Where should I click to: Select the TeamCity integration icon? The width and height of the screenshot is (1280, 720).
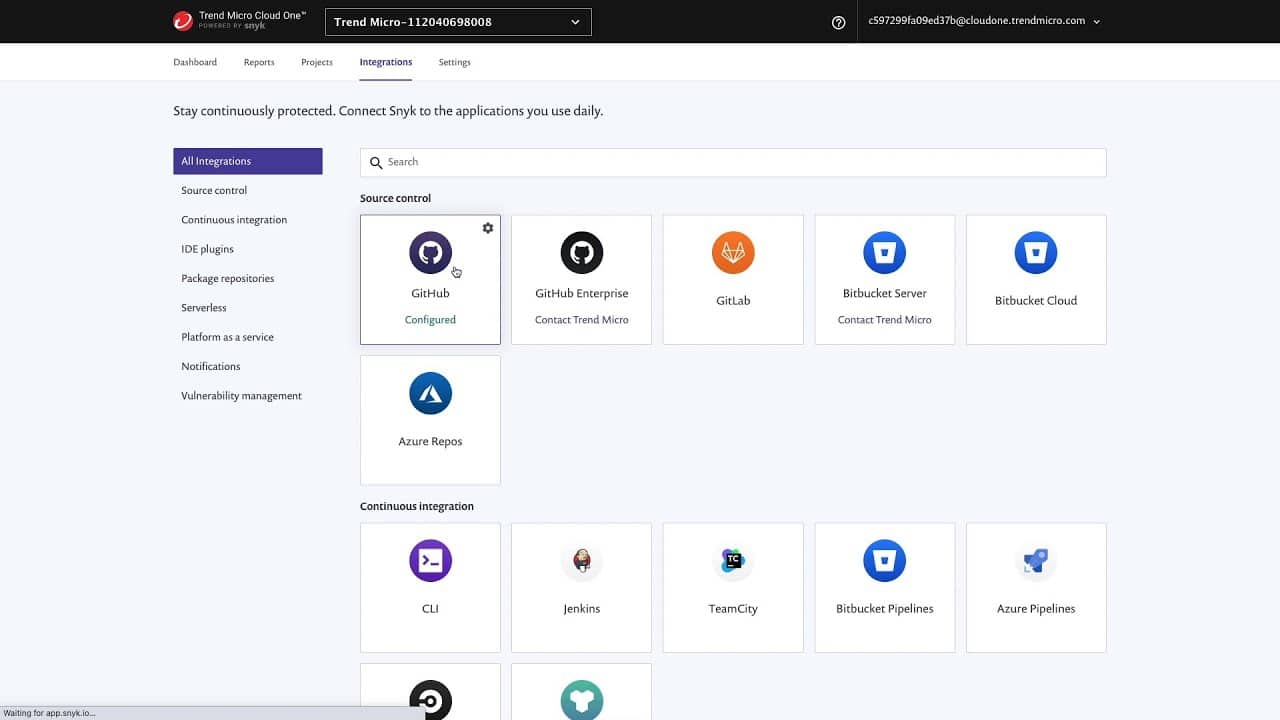point(733,561)
